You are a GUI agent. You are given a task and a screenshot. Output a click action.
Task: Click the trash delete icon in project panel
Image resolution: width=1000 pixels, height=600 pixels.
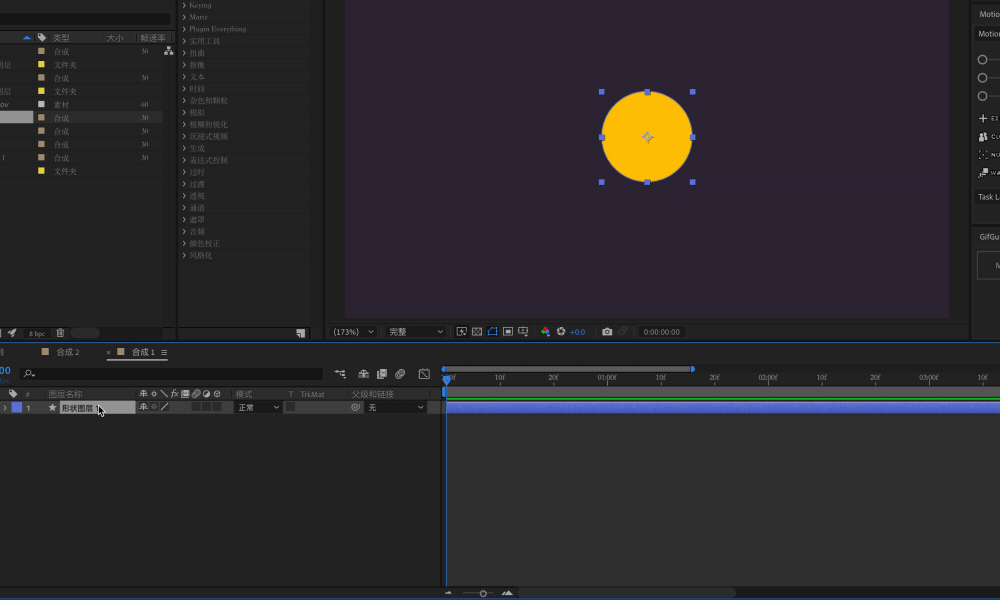[x=60, y=333]
